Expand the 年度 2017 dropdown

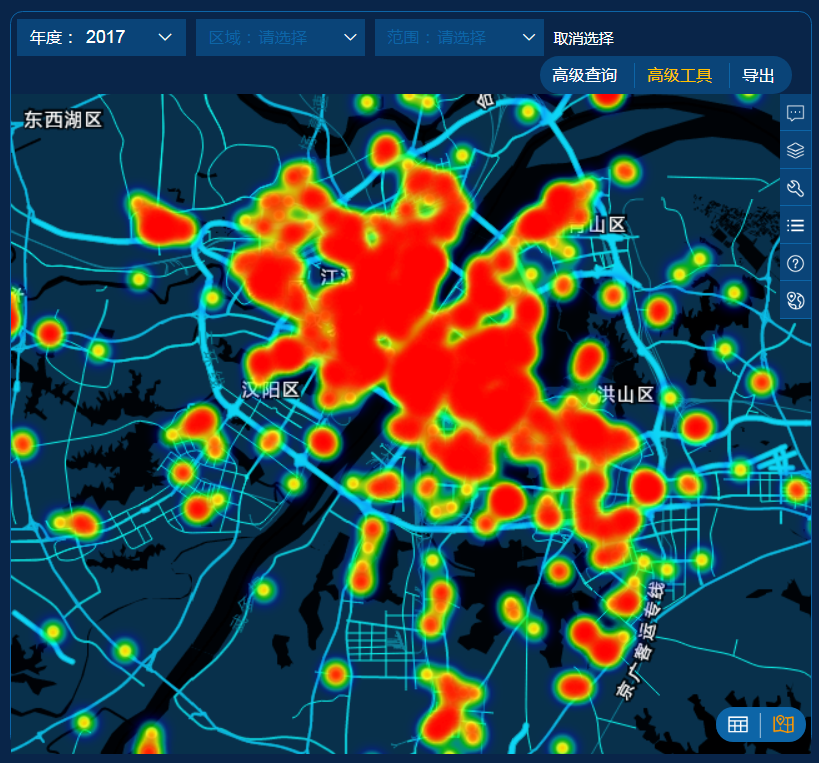click(x=101, y=38)
